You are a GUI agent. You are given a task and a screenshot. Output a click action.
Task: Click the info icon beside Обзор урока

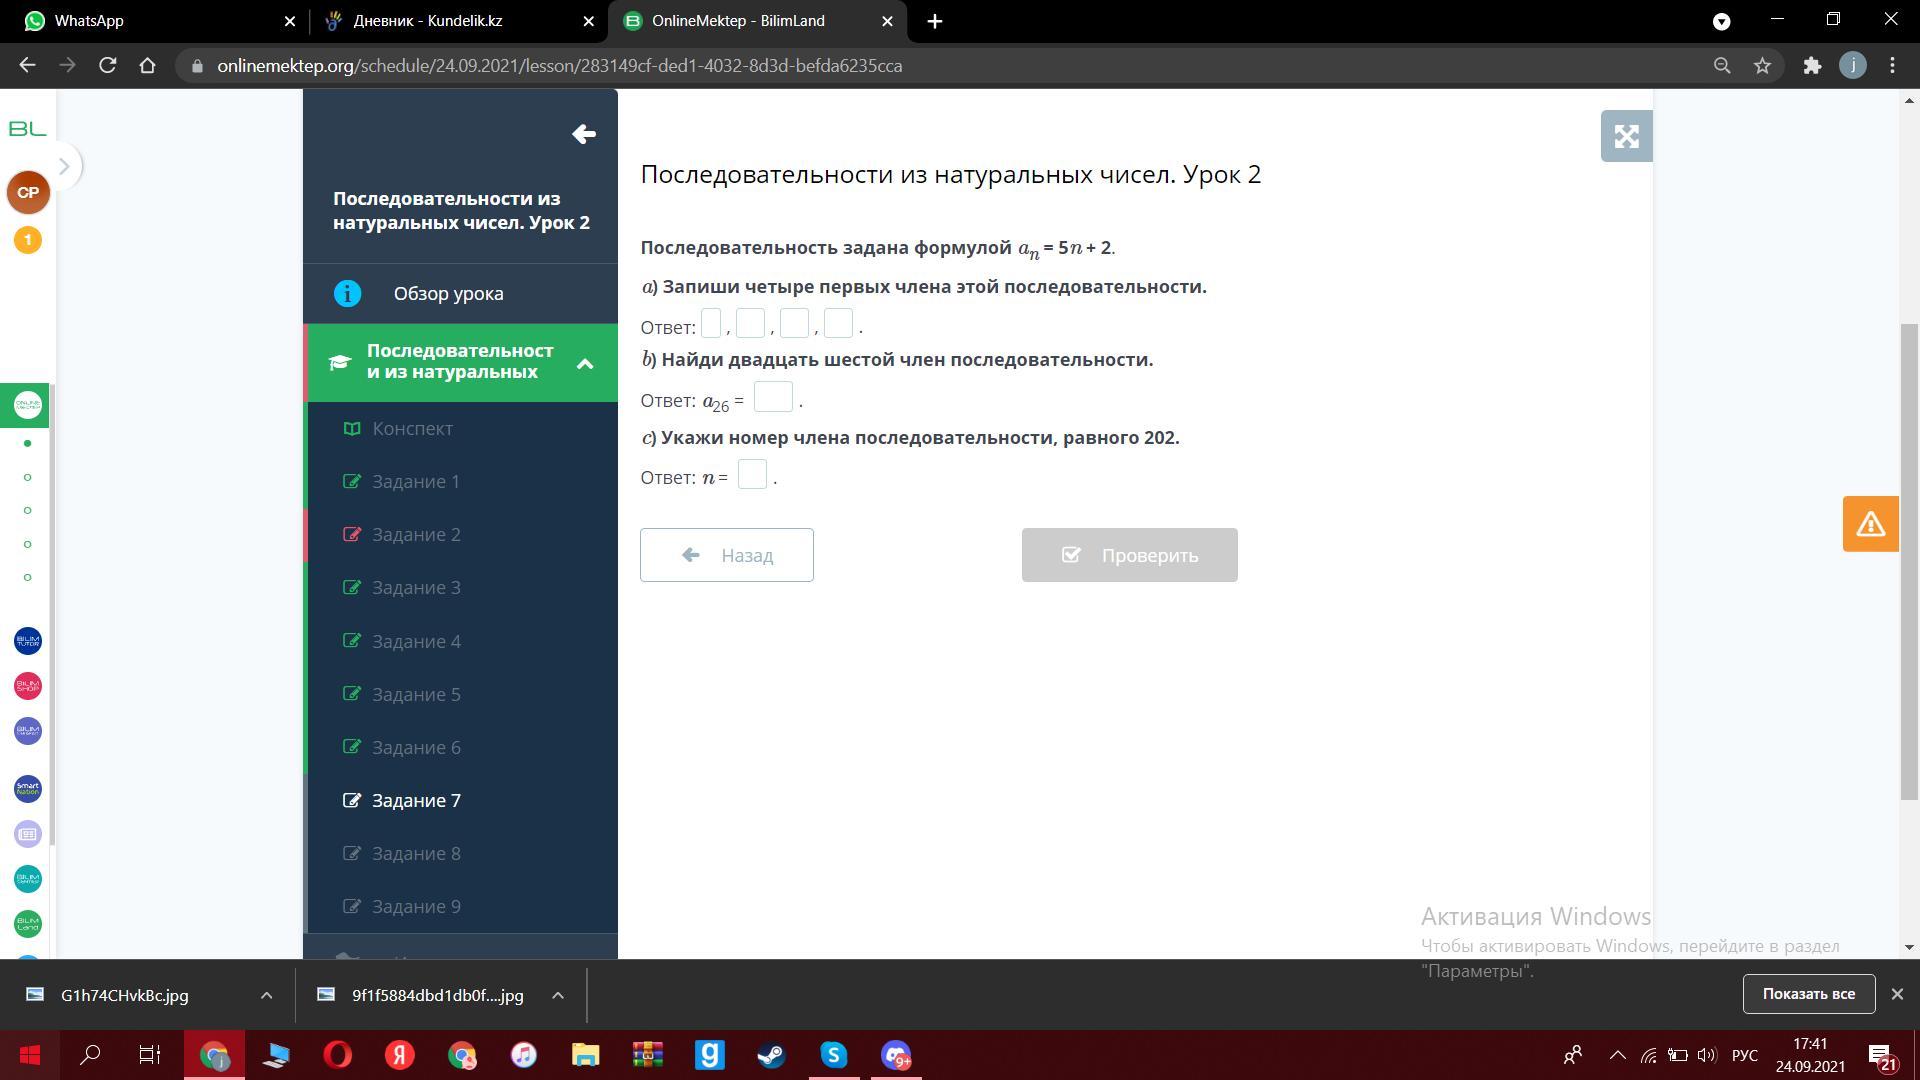347,293
